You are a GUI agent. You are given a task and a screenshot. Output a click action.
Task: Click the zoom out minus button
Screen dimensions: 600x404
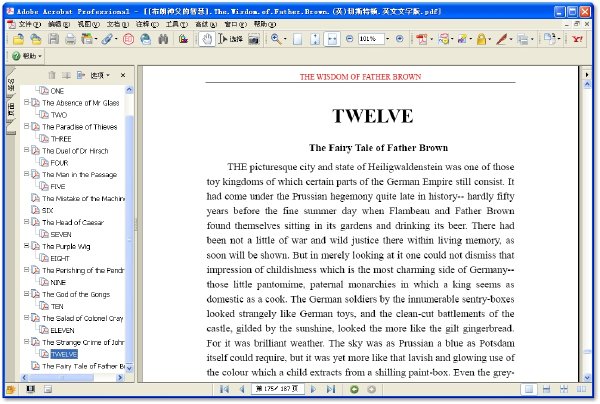pos(349,39)
